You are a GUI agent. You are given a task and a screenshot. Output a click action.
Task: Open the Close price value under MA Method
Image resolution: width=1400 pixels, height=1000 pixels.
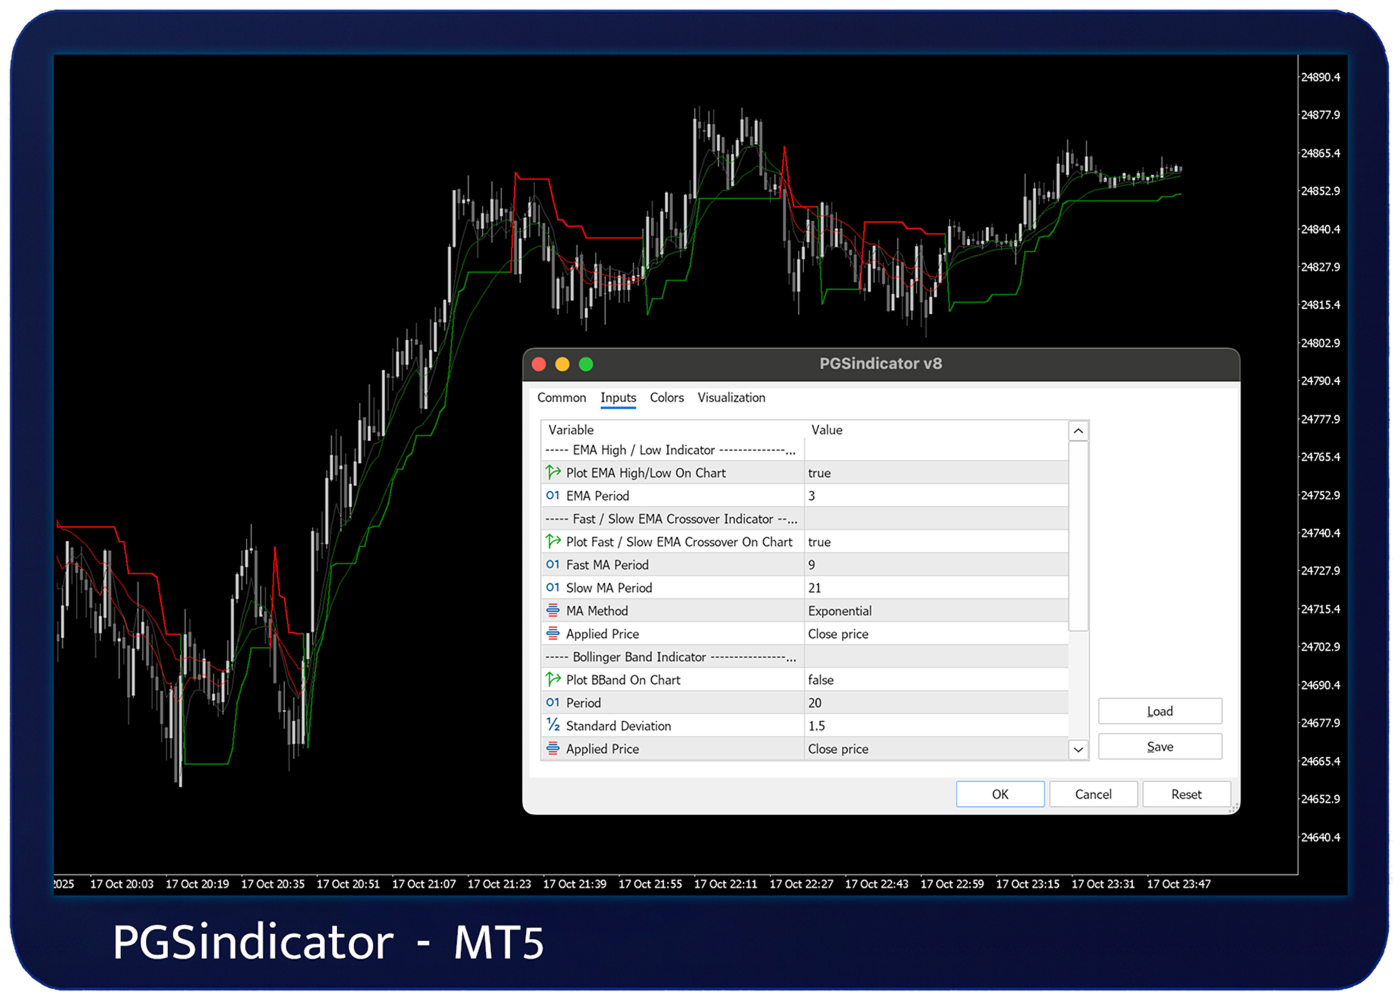[936, 634]
